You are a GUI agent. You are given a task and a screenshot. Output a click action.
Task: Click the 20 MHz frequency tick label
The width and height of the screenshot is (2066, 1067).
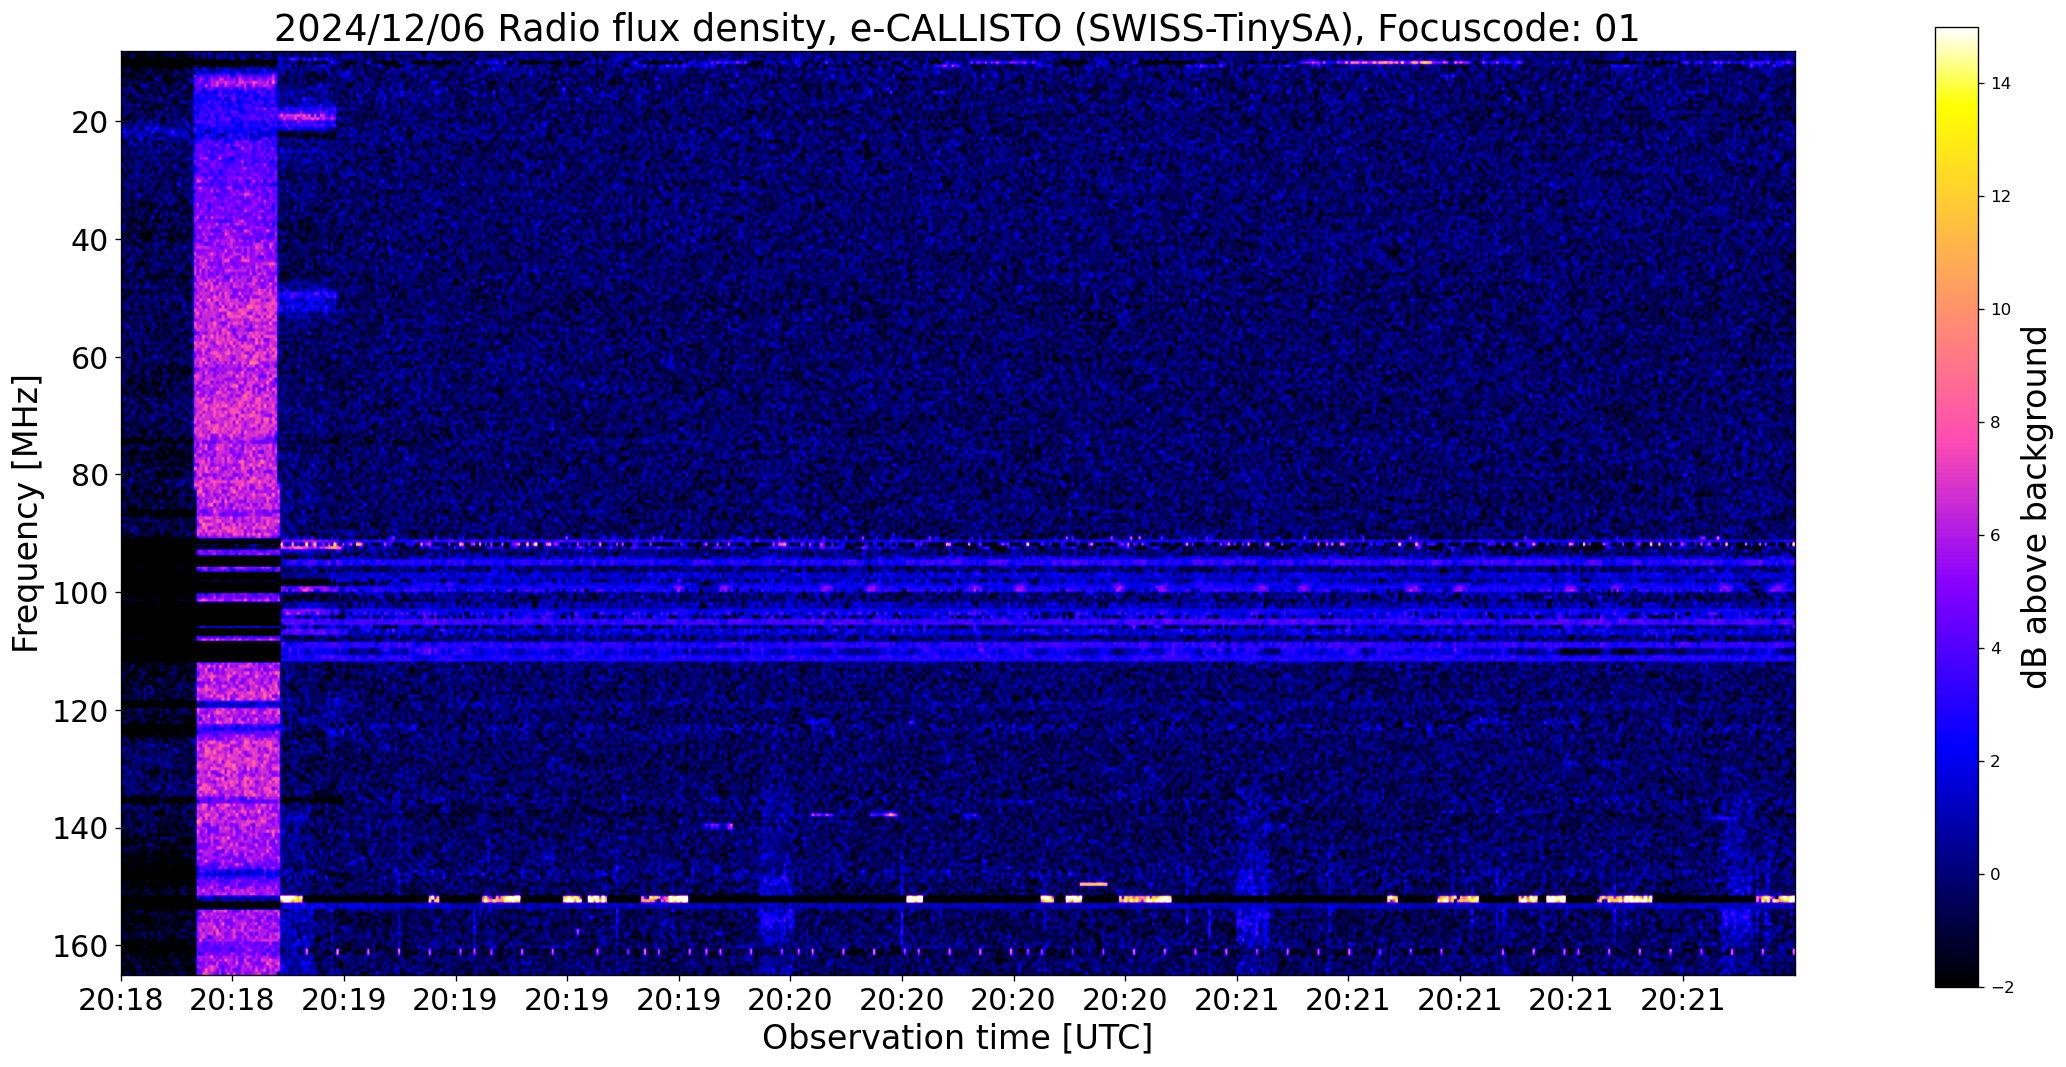89,122
